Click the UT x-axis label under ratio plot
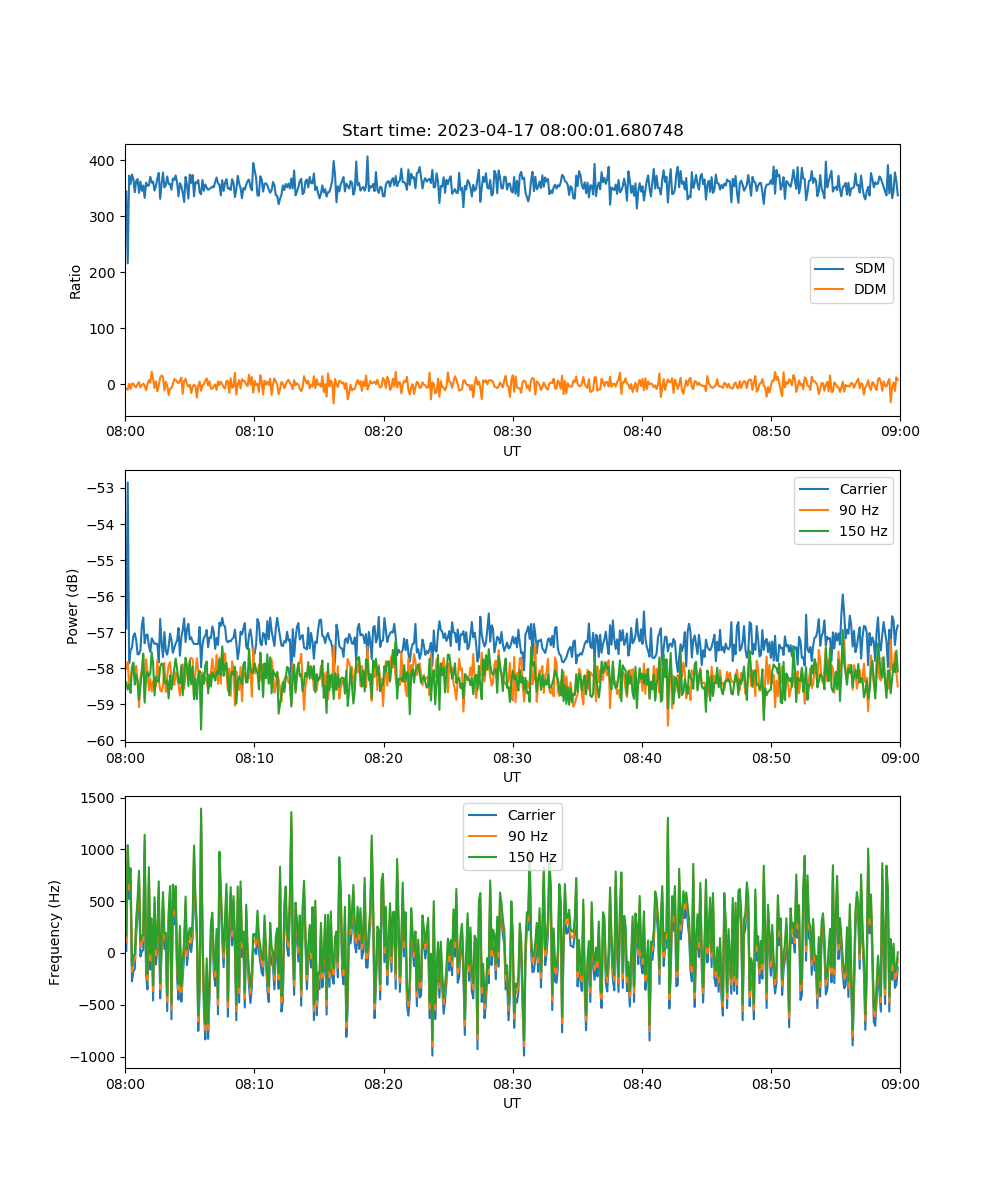1000x1200 pixels. 512,451
